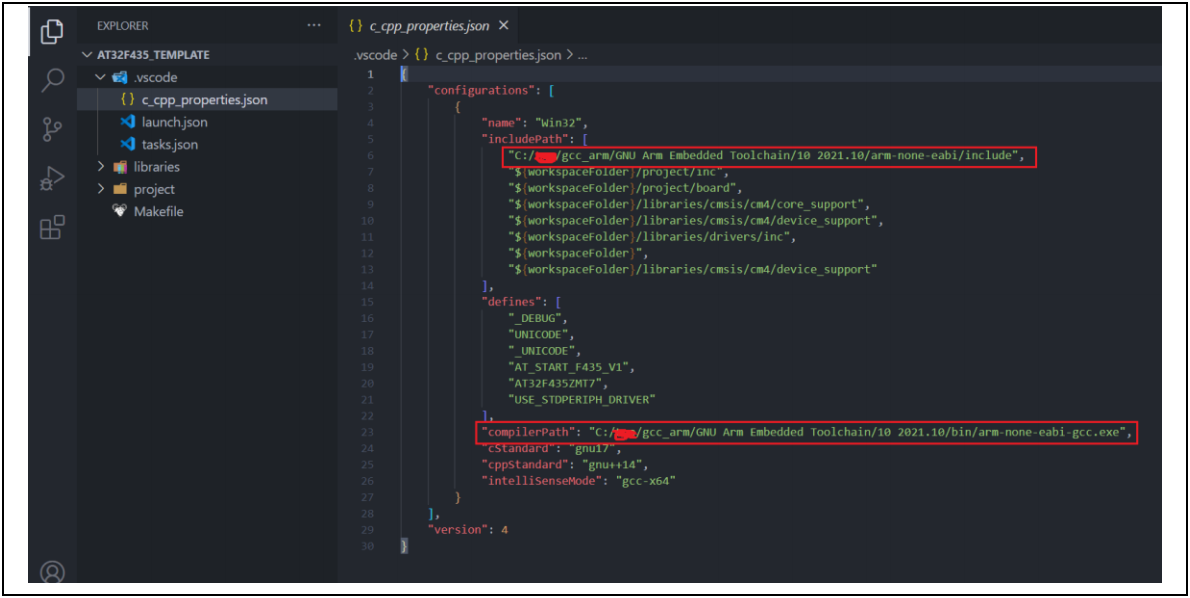The image size is (1190, 598).
Task: Click the JSON braces icon on editor tab
Action: point(356,26)
